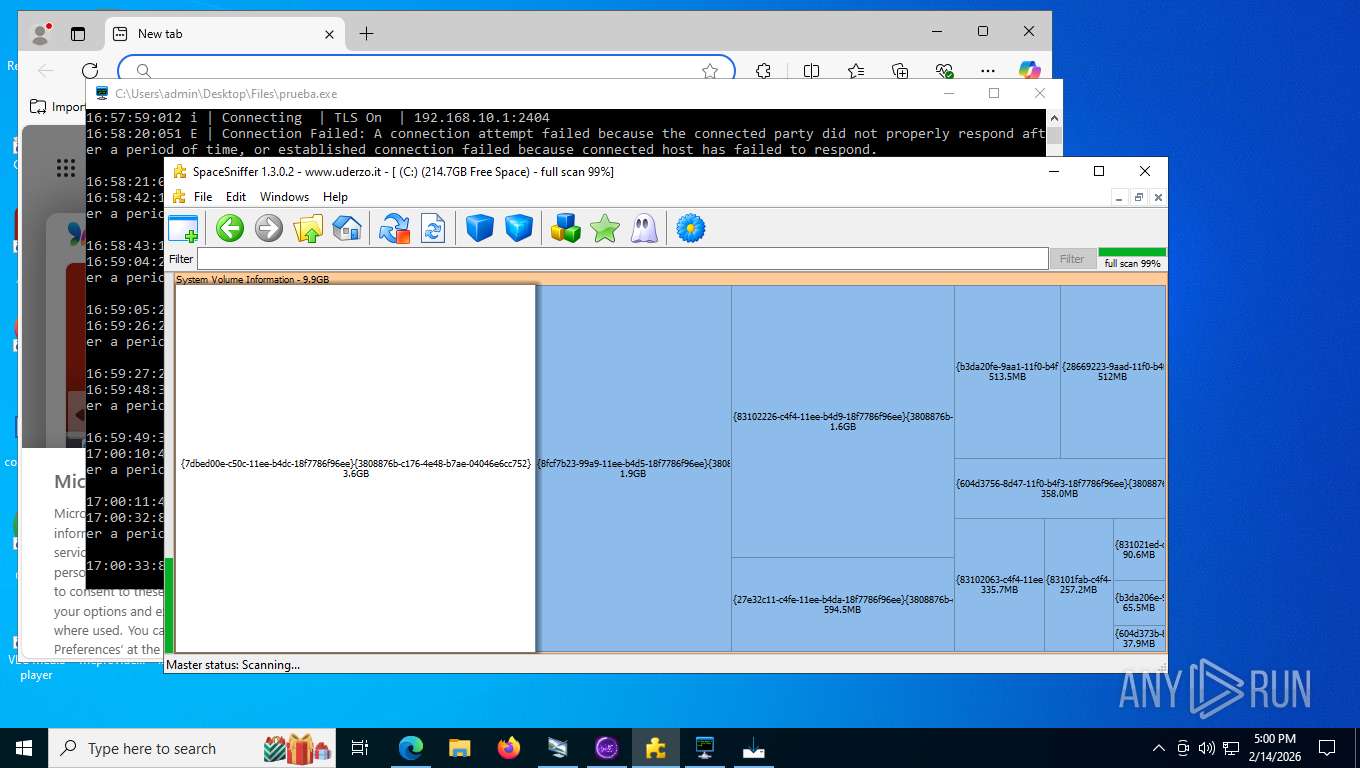
Task: Open the Edit menu in SpaceSniffer
Action: (x=236, y=197)
